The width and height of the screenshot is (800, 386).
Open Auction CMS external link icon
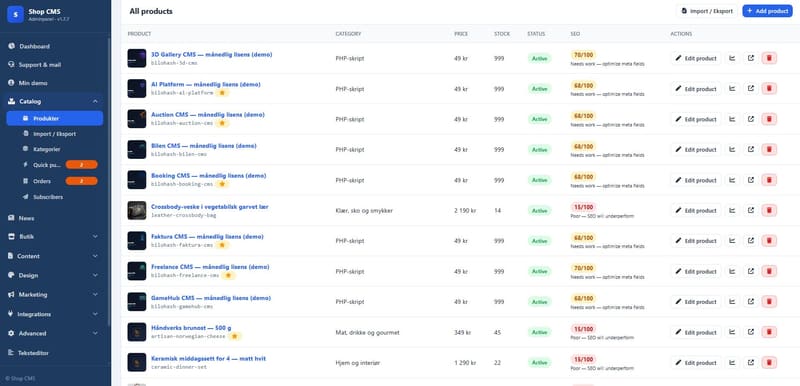click(751, 119)
